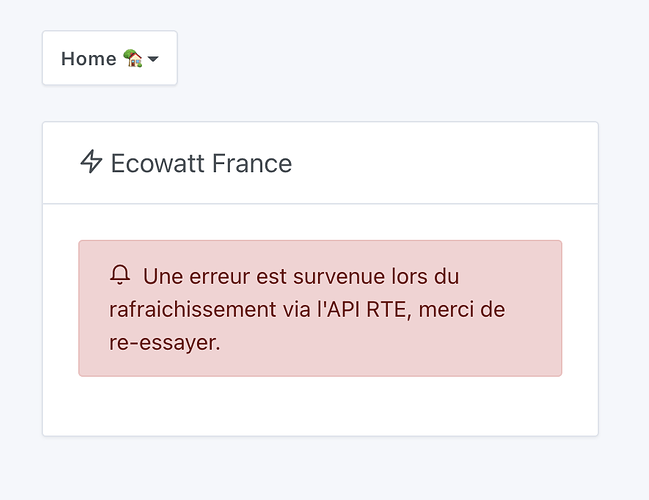Screen dimensions: 649x500
Task: Click the lightning bolt icon
Action: point(91,162)
